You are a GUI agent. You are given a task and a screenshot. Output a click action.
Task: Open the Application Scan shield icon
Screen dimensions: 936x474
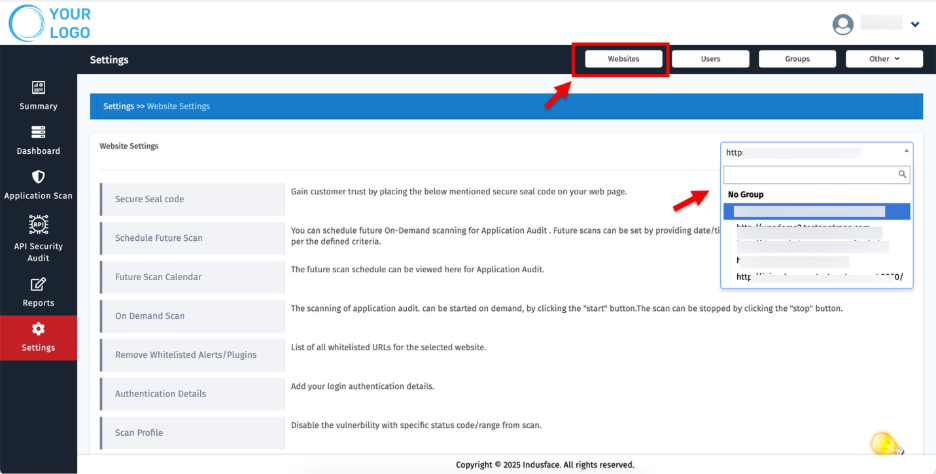(38, 177)
